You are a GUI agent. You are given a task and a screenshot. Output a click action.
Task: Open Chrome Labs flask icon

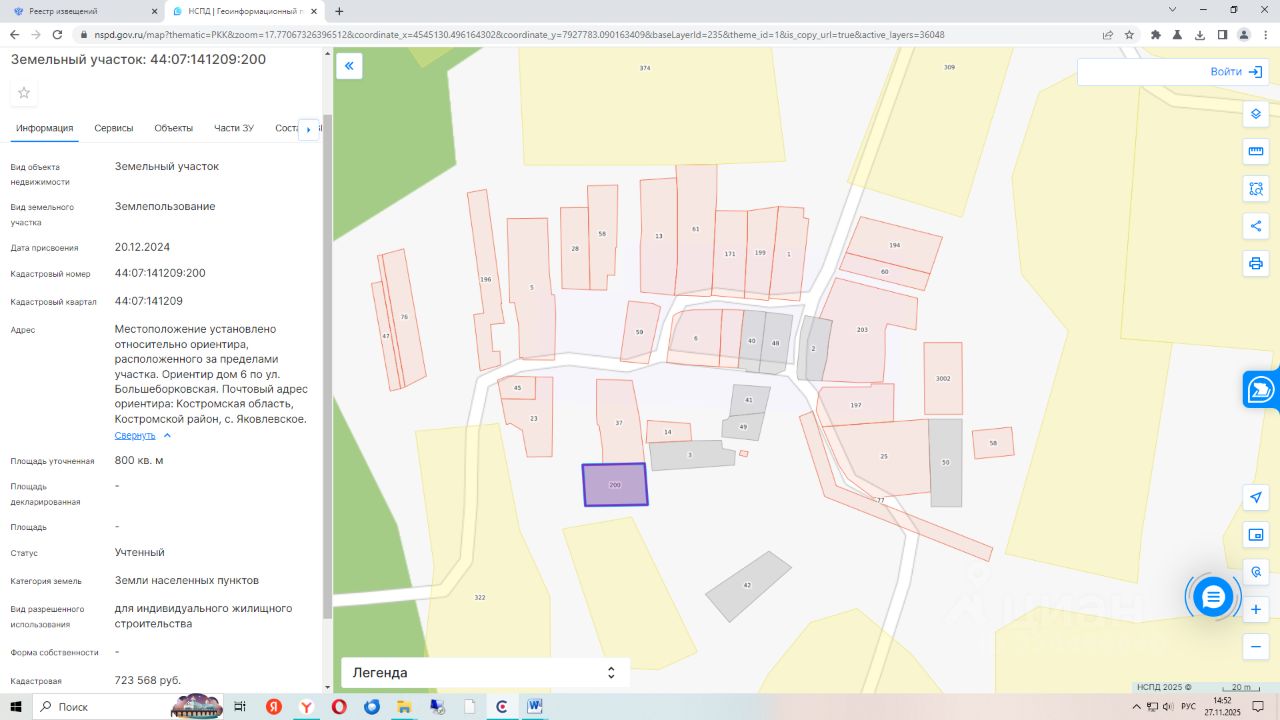[1178, 34]
